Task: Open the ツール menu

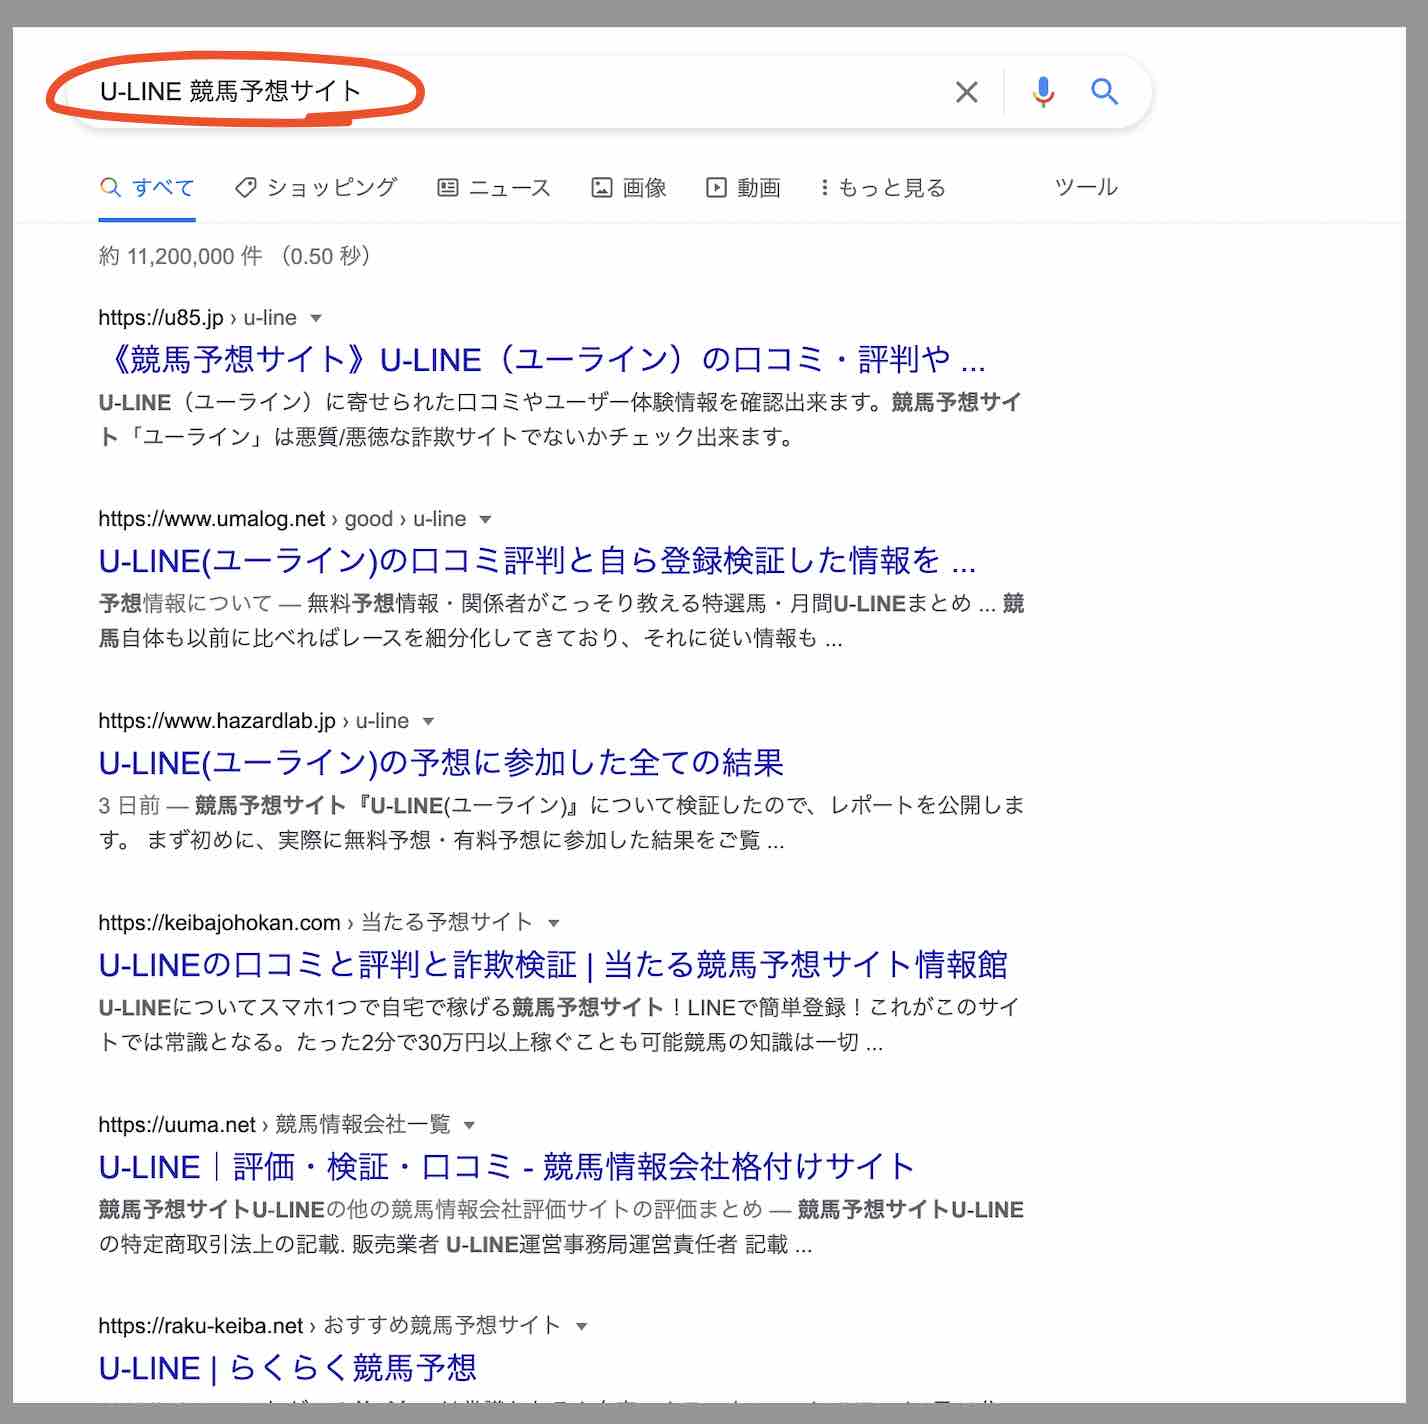Action: click(1085, 187)
